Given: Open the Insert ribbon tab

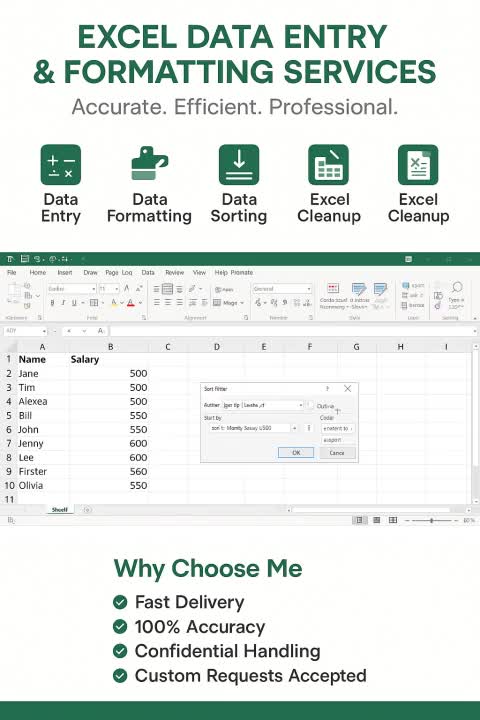Looking at the screenshot, I should click(x=65, y=272).
